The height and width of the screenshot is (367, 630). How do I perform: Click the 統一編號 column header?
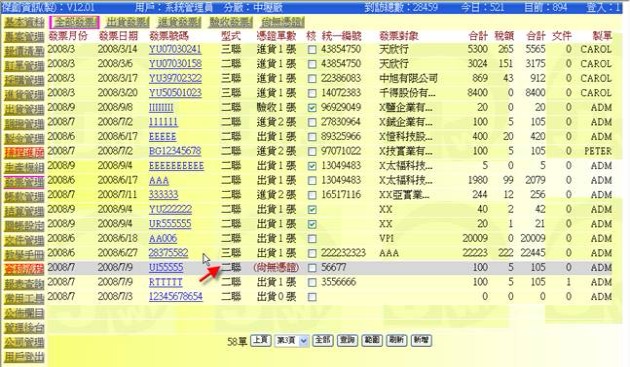click(342, 36)
